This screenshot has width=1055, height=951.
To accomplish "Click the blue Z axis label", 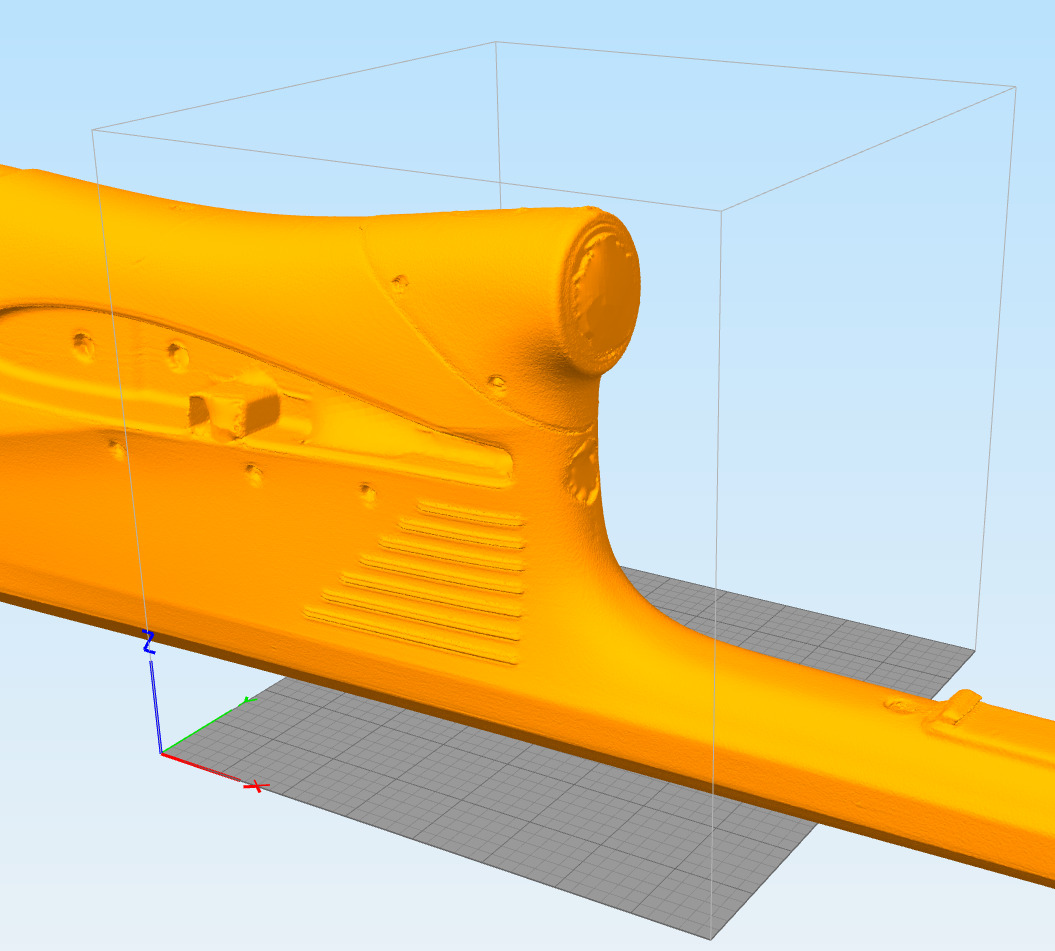I will (x=149, y=642).
